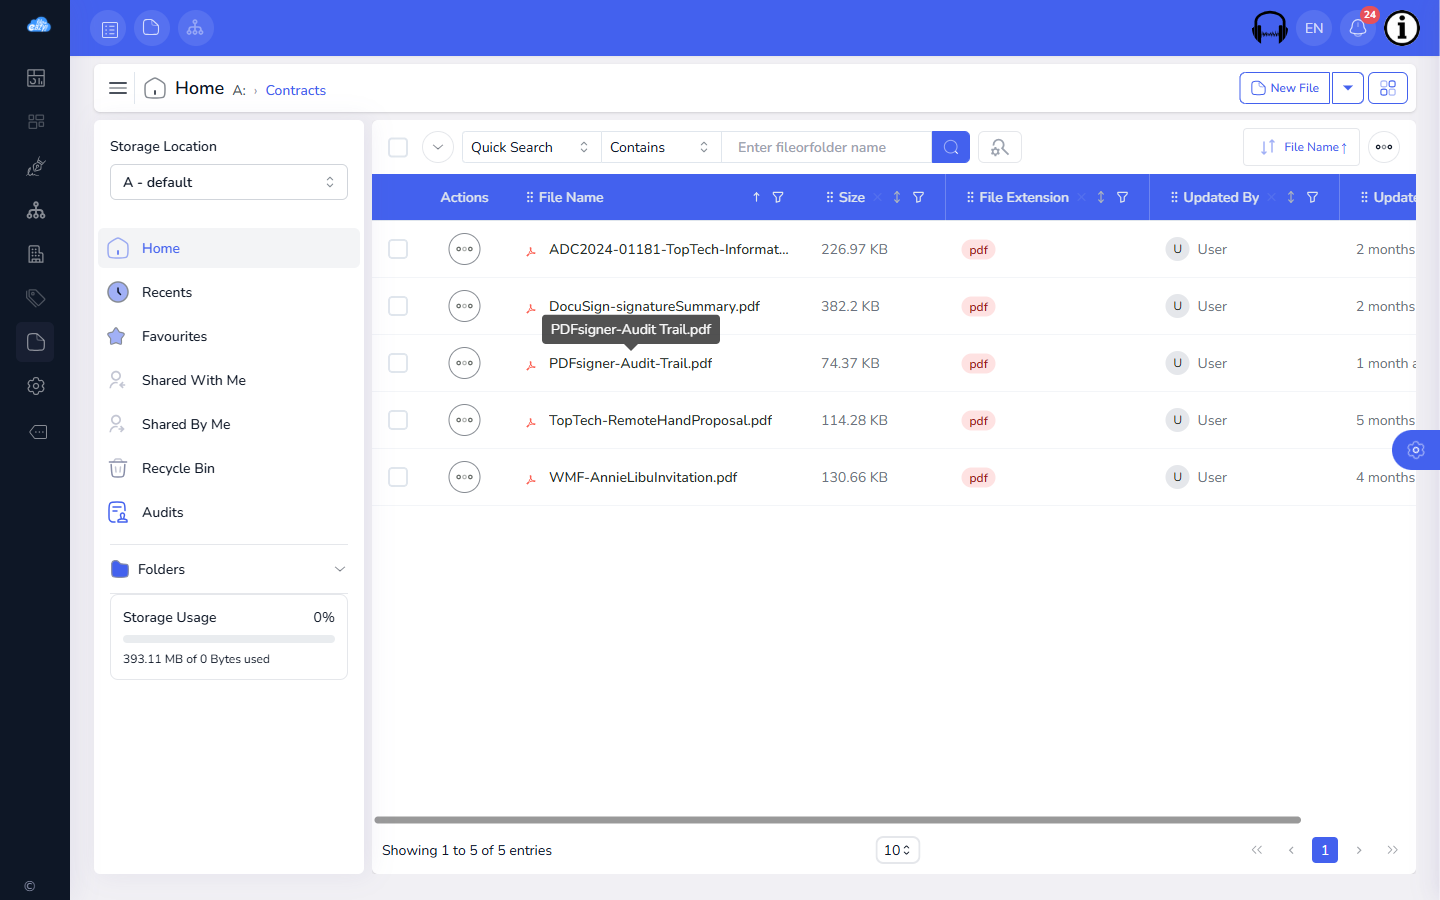Change page size selector showing 10
1440x900 pixels.
point(897,850)
